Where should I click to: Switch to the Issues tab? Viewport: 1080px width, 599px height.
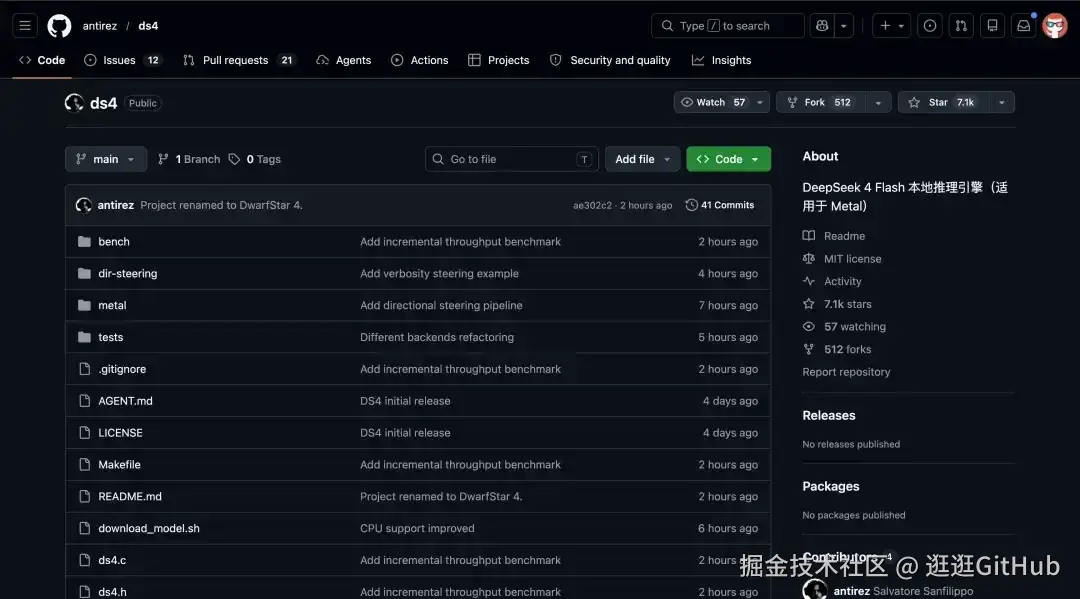122,61
